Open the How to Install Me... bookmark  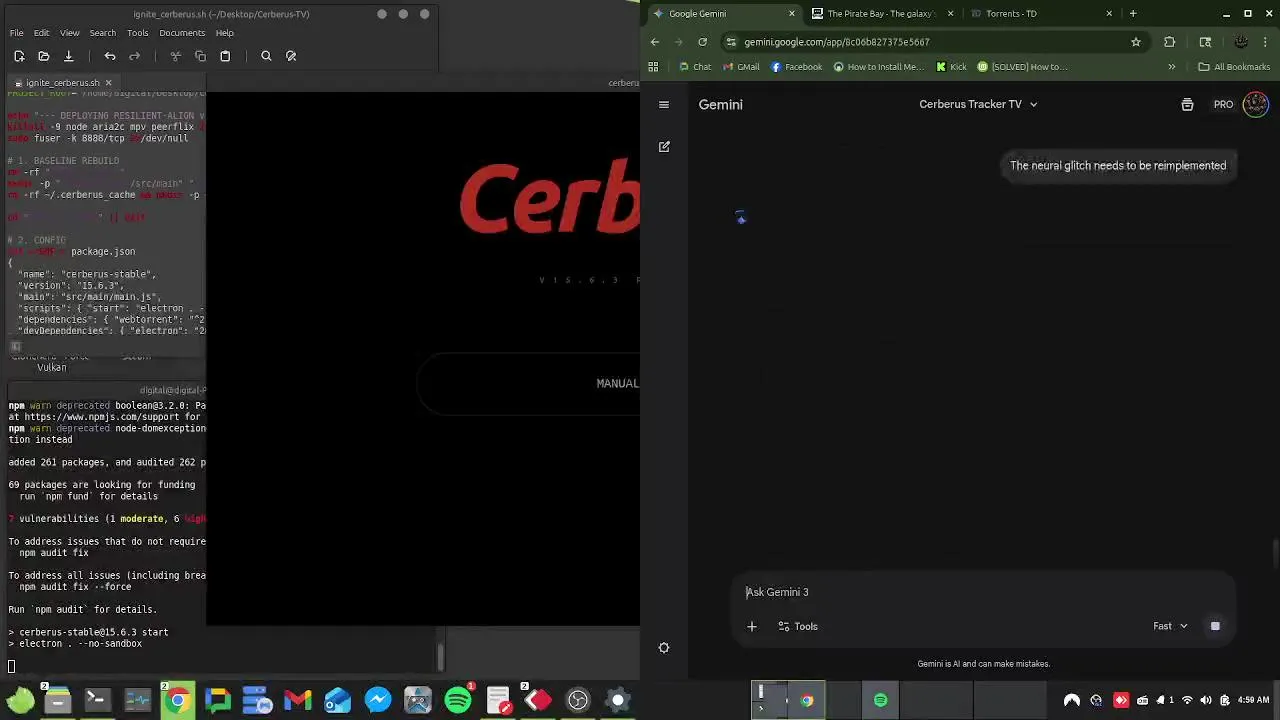(879, 67)
